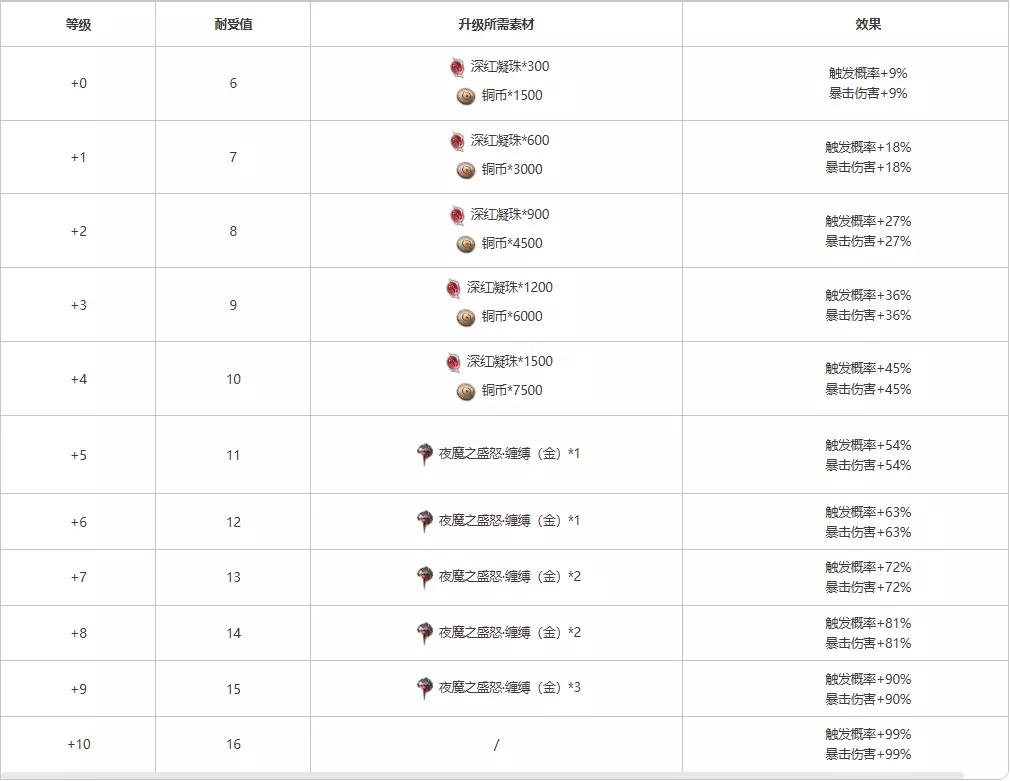Image resolution: width=1010 pixels, height=781 pixels.
Task: Click the 夜魔之盛怒 icon in row +5
Action: coord(424,454)
